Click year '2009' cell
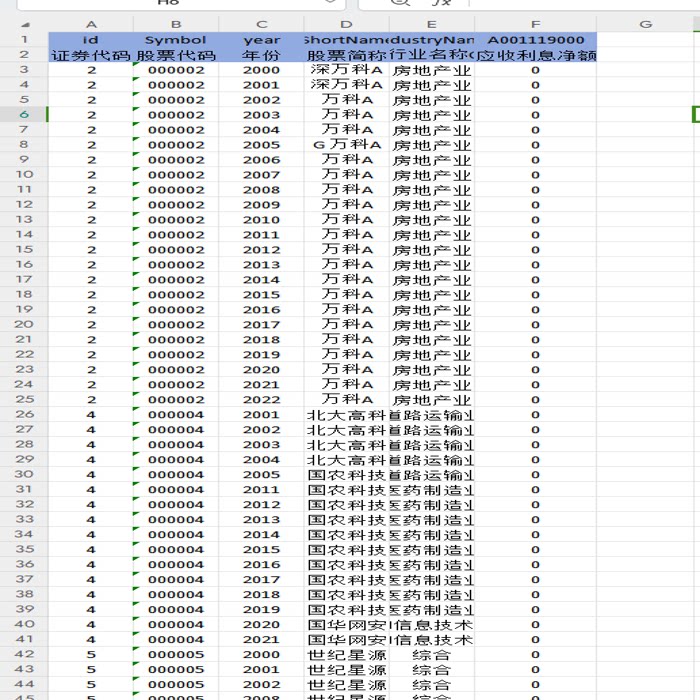The height and width of the screenshot is (700, 700). (262, 205)
